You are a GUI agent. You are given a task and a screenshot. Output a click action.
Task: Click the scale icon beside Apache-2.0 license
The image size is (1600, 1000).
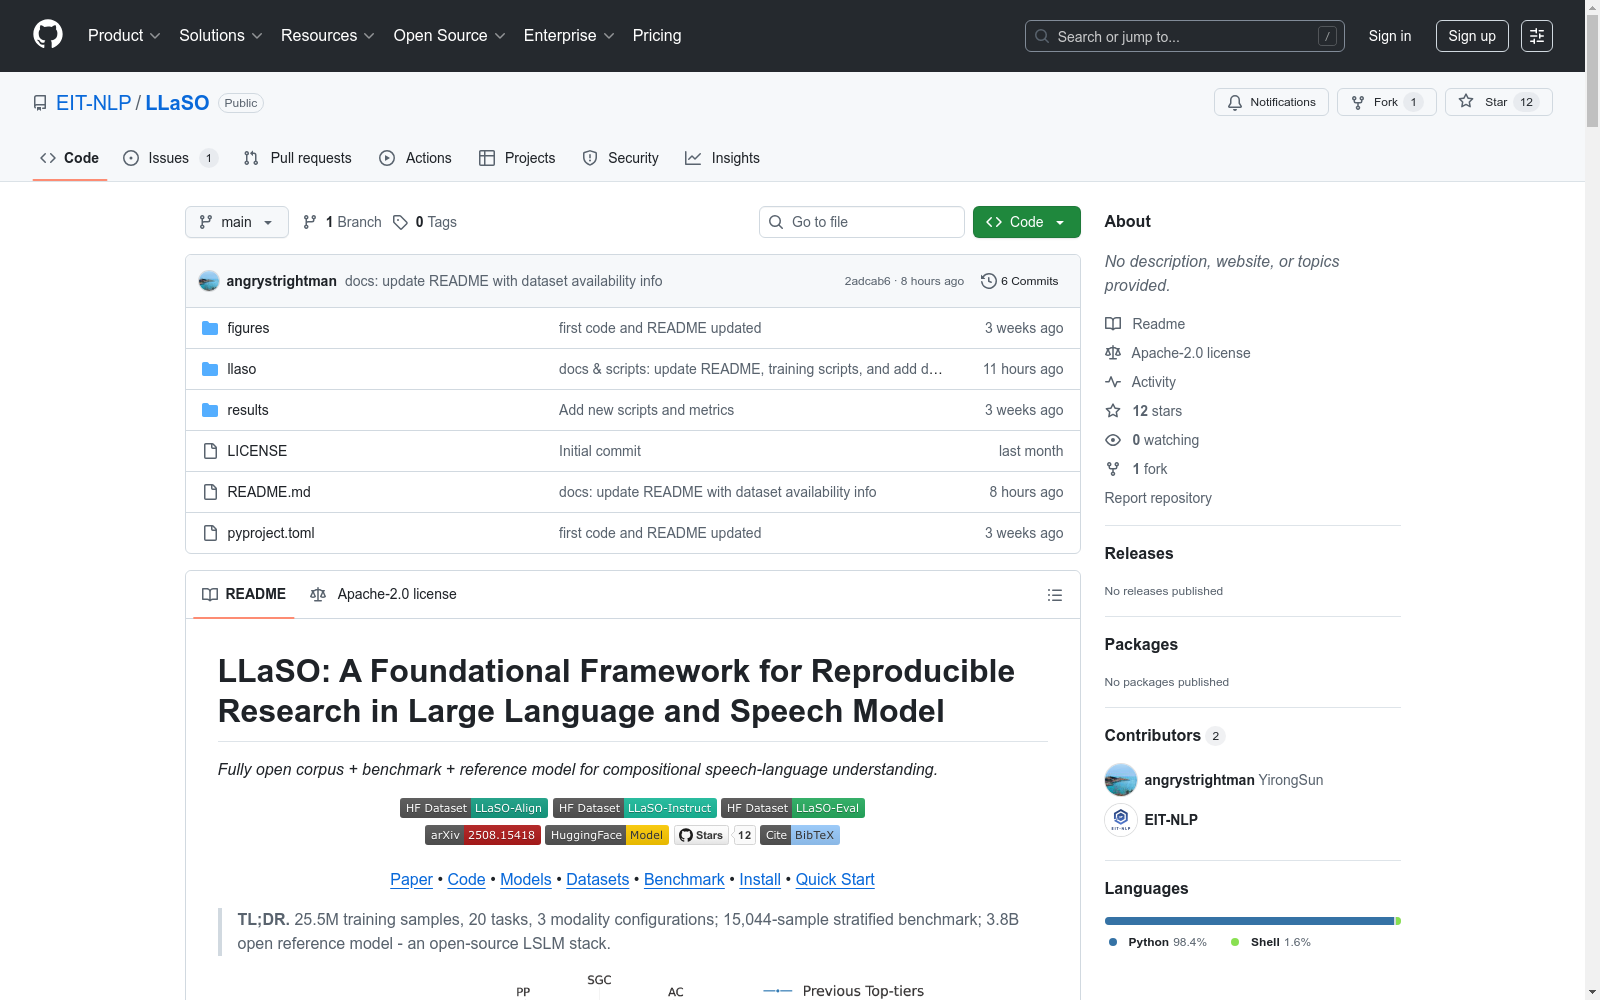(1113, 353)
